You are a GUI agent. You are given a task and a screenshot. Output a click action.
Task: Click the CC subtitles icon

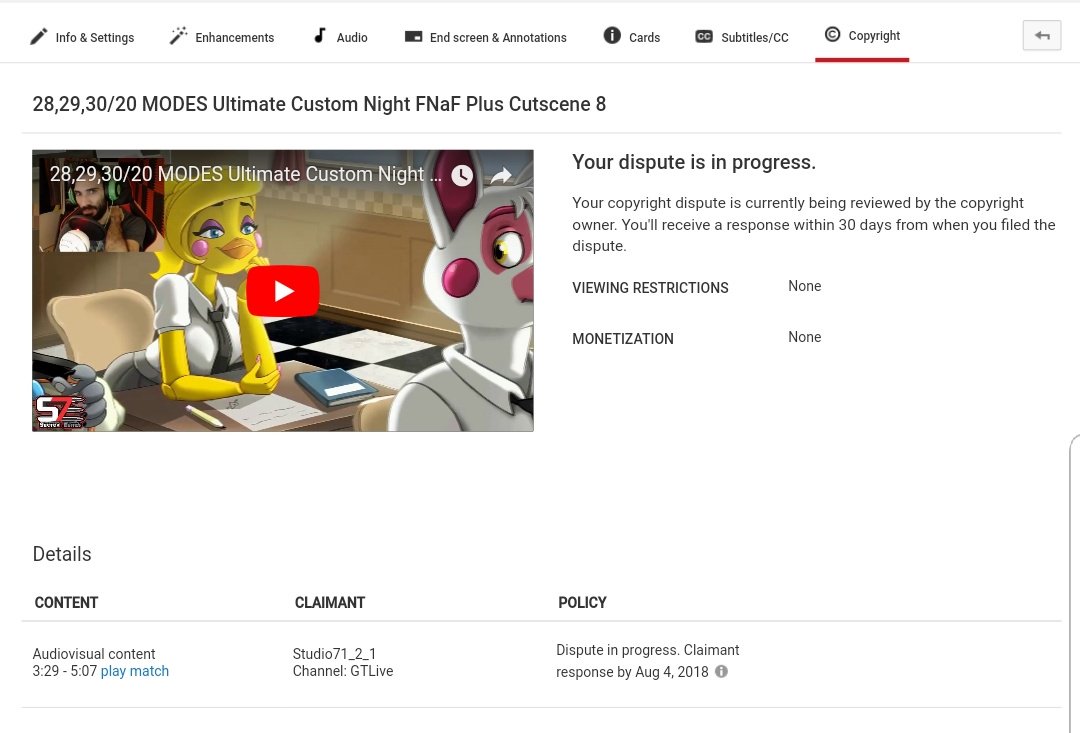point(704,37)
